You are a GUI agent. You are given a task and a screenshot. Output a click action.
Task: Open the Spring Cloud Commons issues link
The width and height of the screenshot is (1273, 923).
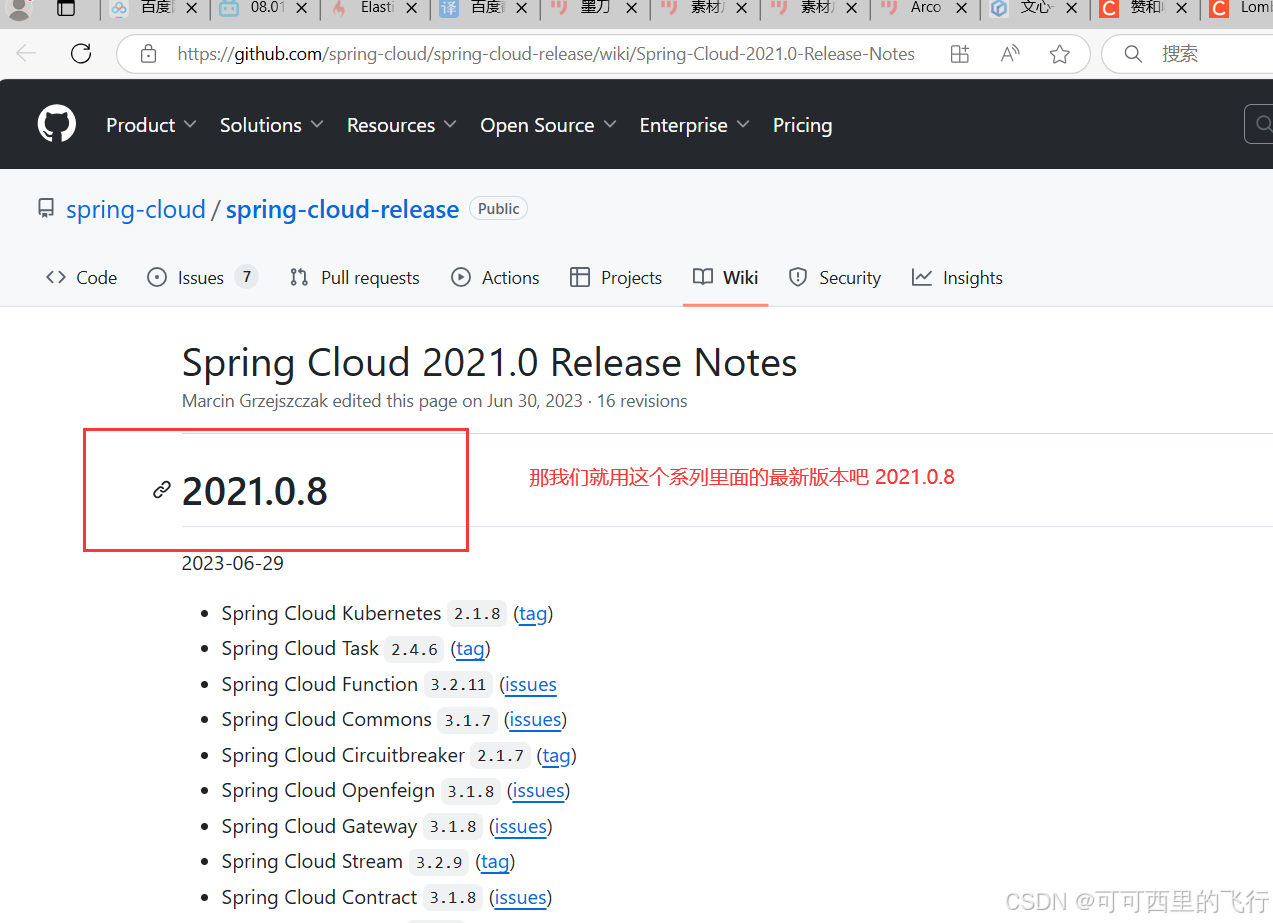tap(535, 720)
